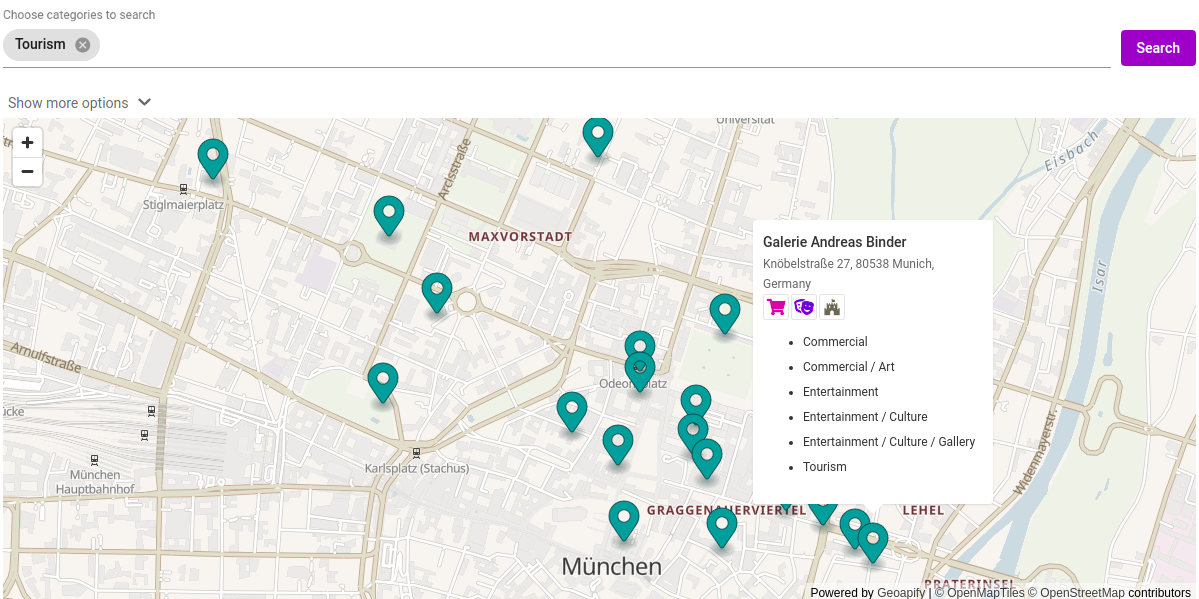Click the shopping cart icon in popup
Viewport: 1199px width, 599px height.
(776, 307)
